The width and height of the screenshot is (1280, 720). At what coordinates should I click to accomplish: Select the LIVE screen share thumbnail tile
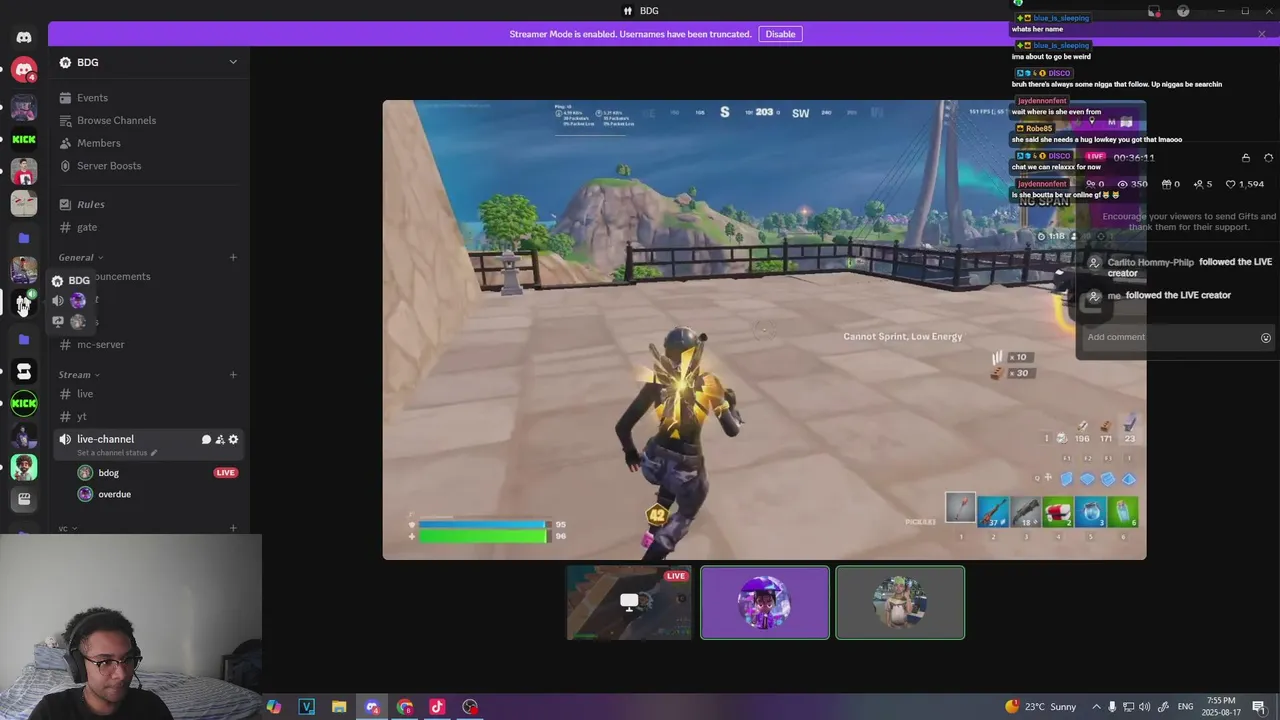point(629,602)
